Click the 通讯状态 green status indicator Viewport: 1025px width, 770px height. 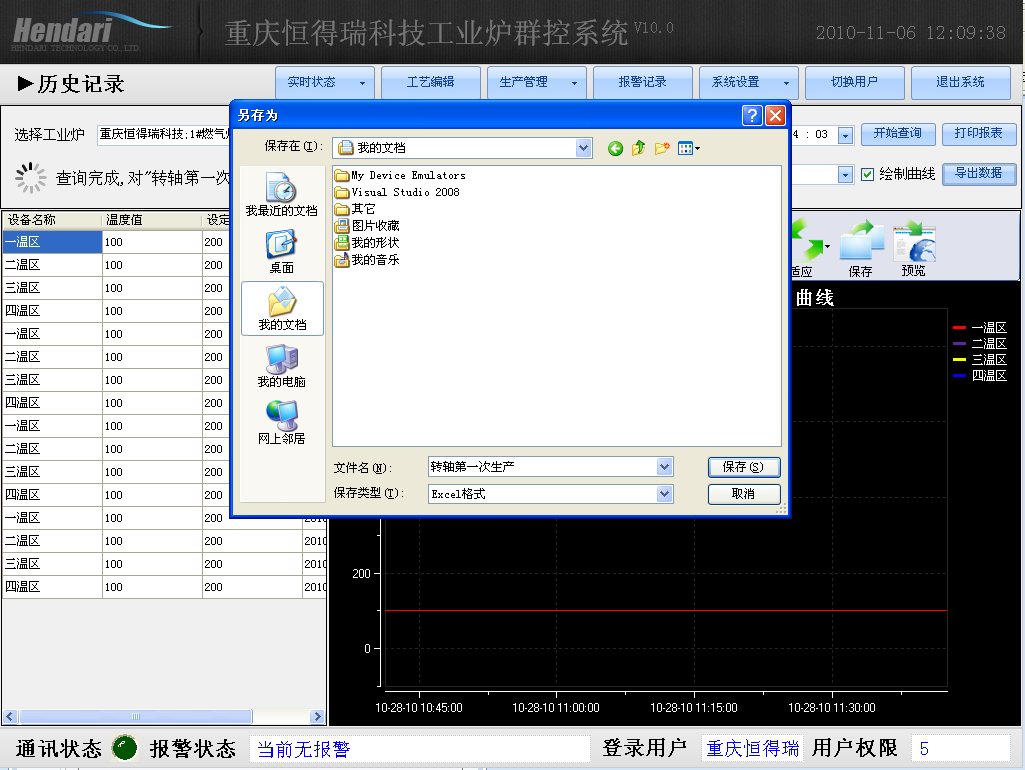tap(124, 747)
